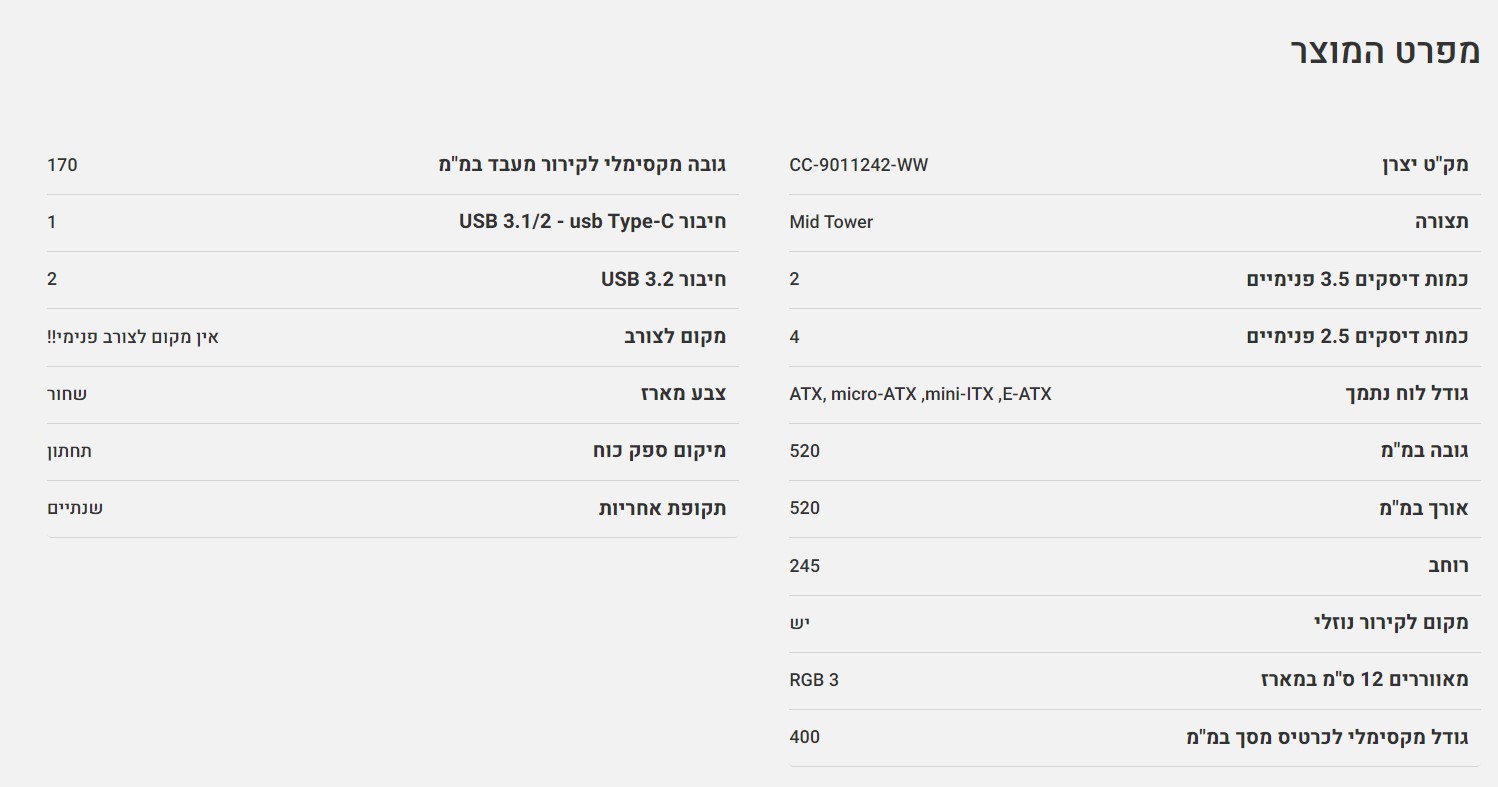Click the "Mid Tower" value
The image size is (1498, 787).
831,222
